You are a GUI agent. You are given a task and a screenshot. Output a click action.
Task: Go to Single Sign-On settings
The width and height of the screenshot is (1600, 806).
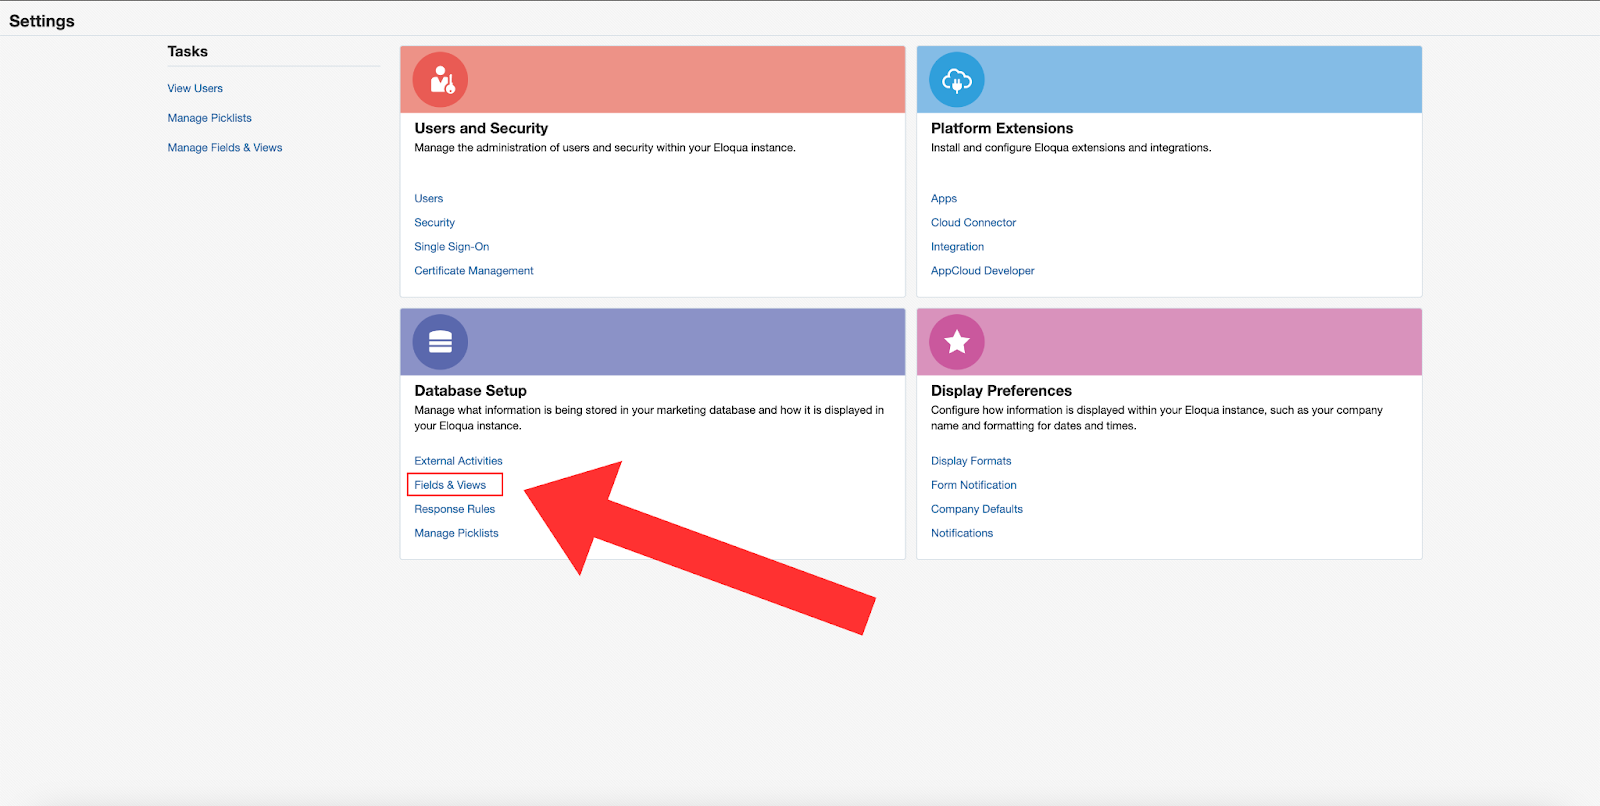[x=451, y=247]
